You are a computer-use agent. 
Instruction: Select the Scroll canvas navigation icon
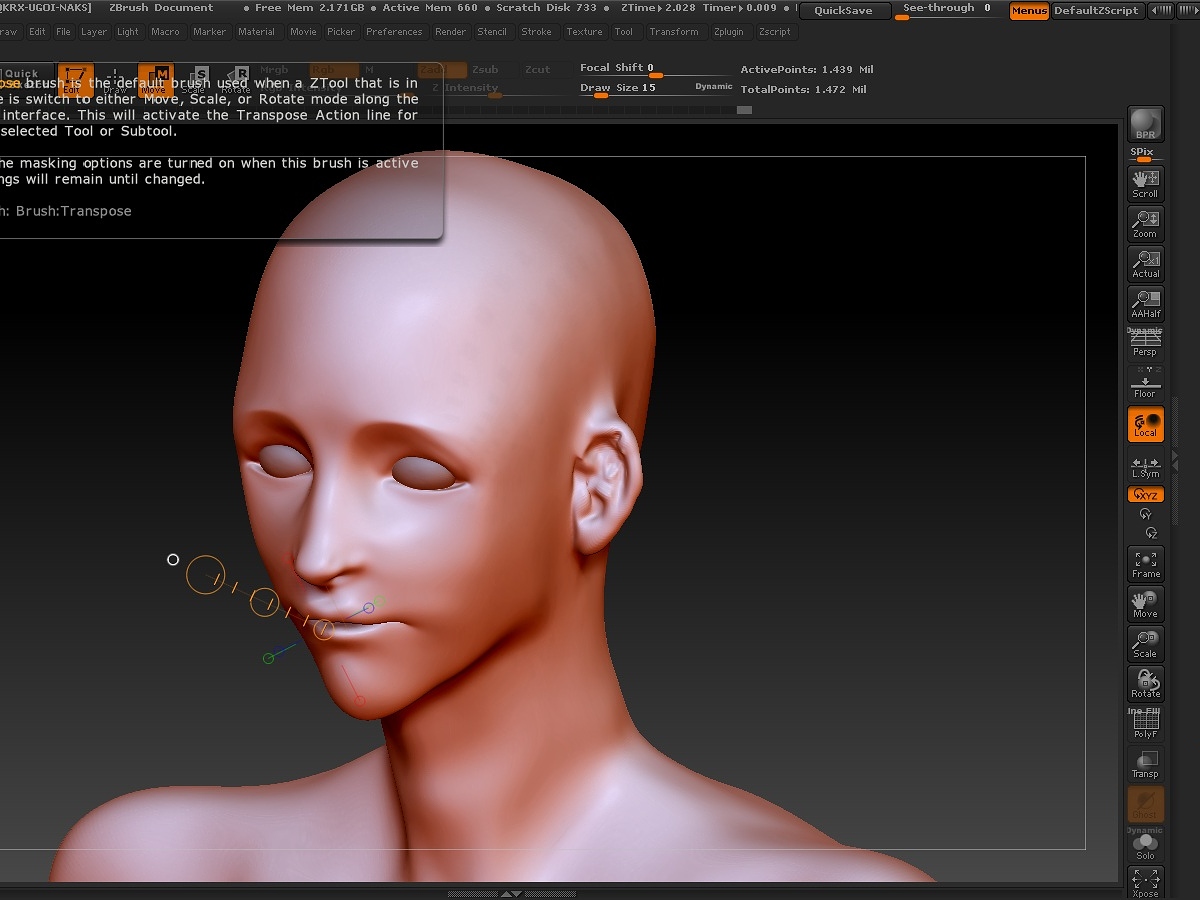click(1145, 184)
